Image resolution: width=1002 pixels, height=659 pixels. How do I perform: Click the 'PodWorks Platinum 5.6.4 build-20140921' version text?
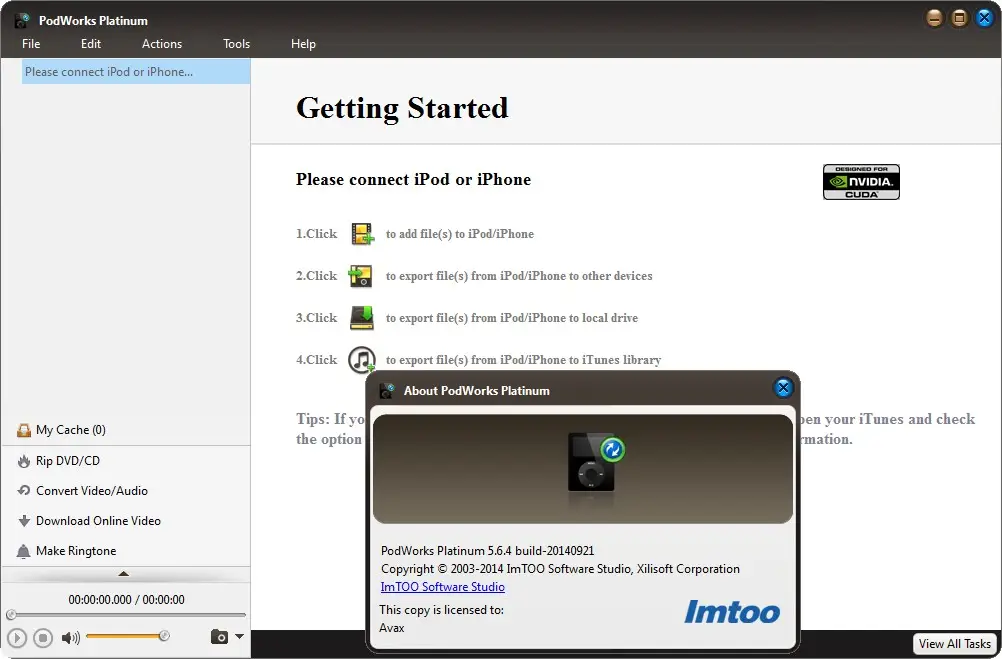coord(488,550)
